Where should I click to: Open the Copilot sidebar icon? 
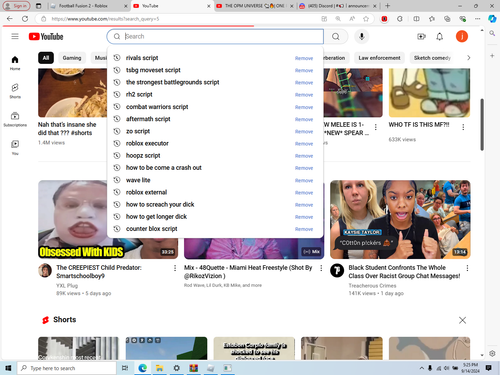[492, 19]
